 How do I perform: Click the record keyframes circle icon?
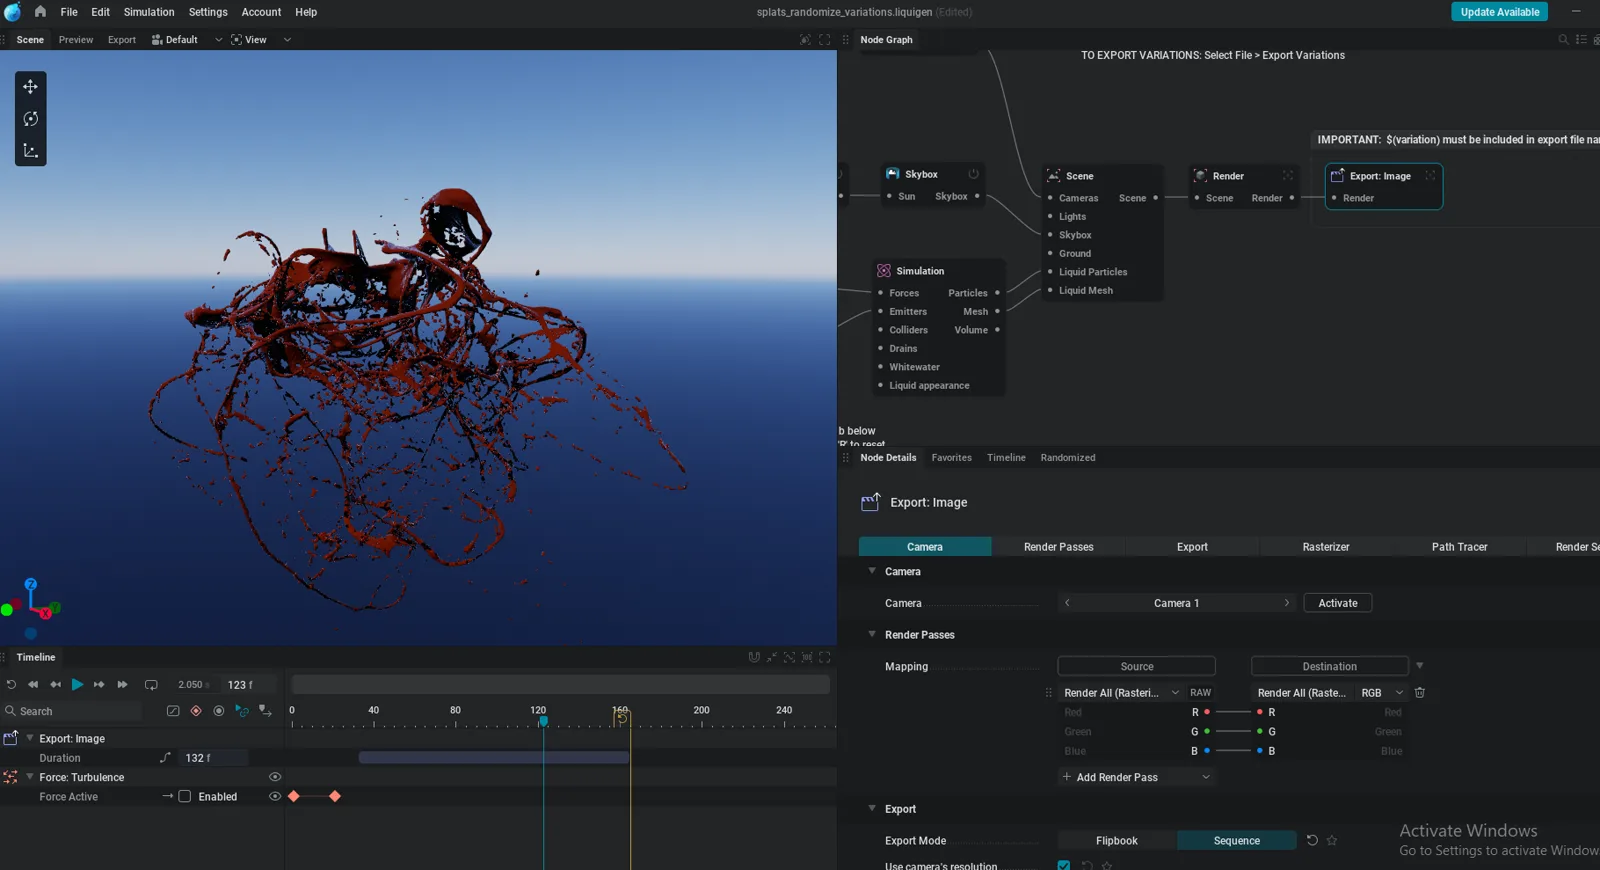tap(219, 711)
